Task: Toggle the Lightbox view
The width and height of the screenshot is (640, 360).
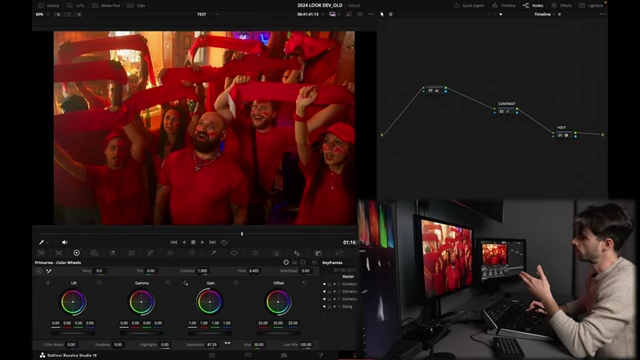Action: click(591, 6)
